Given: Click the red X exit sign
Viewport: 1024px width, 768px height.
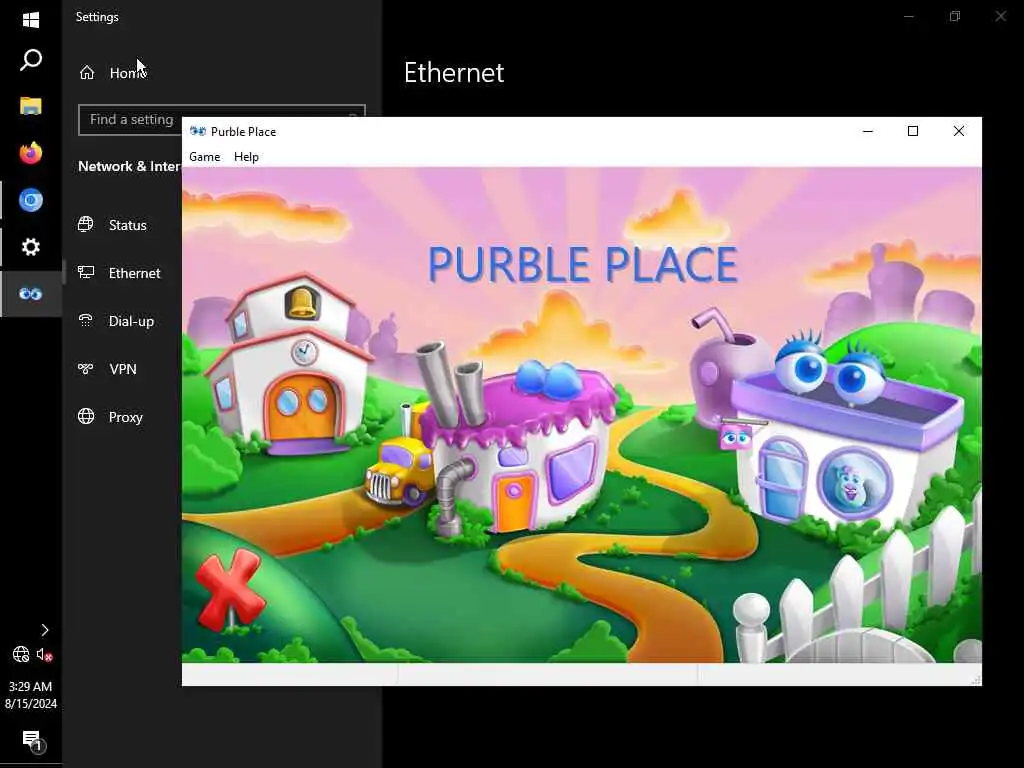Looking at the screenshot, I should tap(230, 590).
